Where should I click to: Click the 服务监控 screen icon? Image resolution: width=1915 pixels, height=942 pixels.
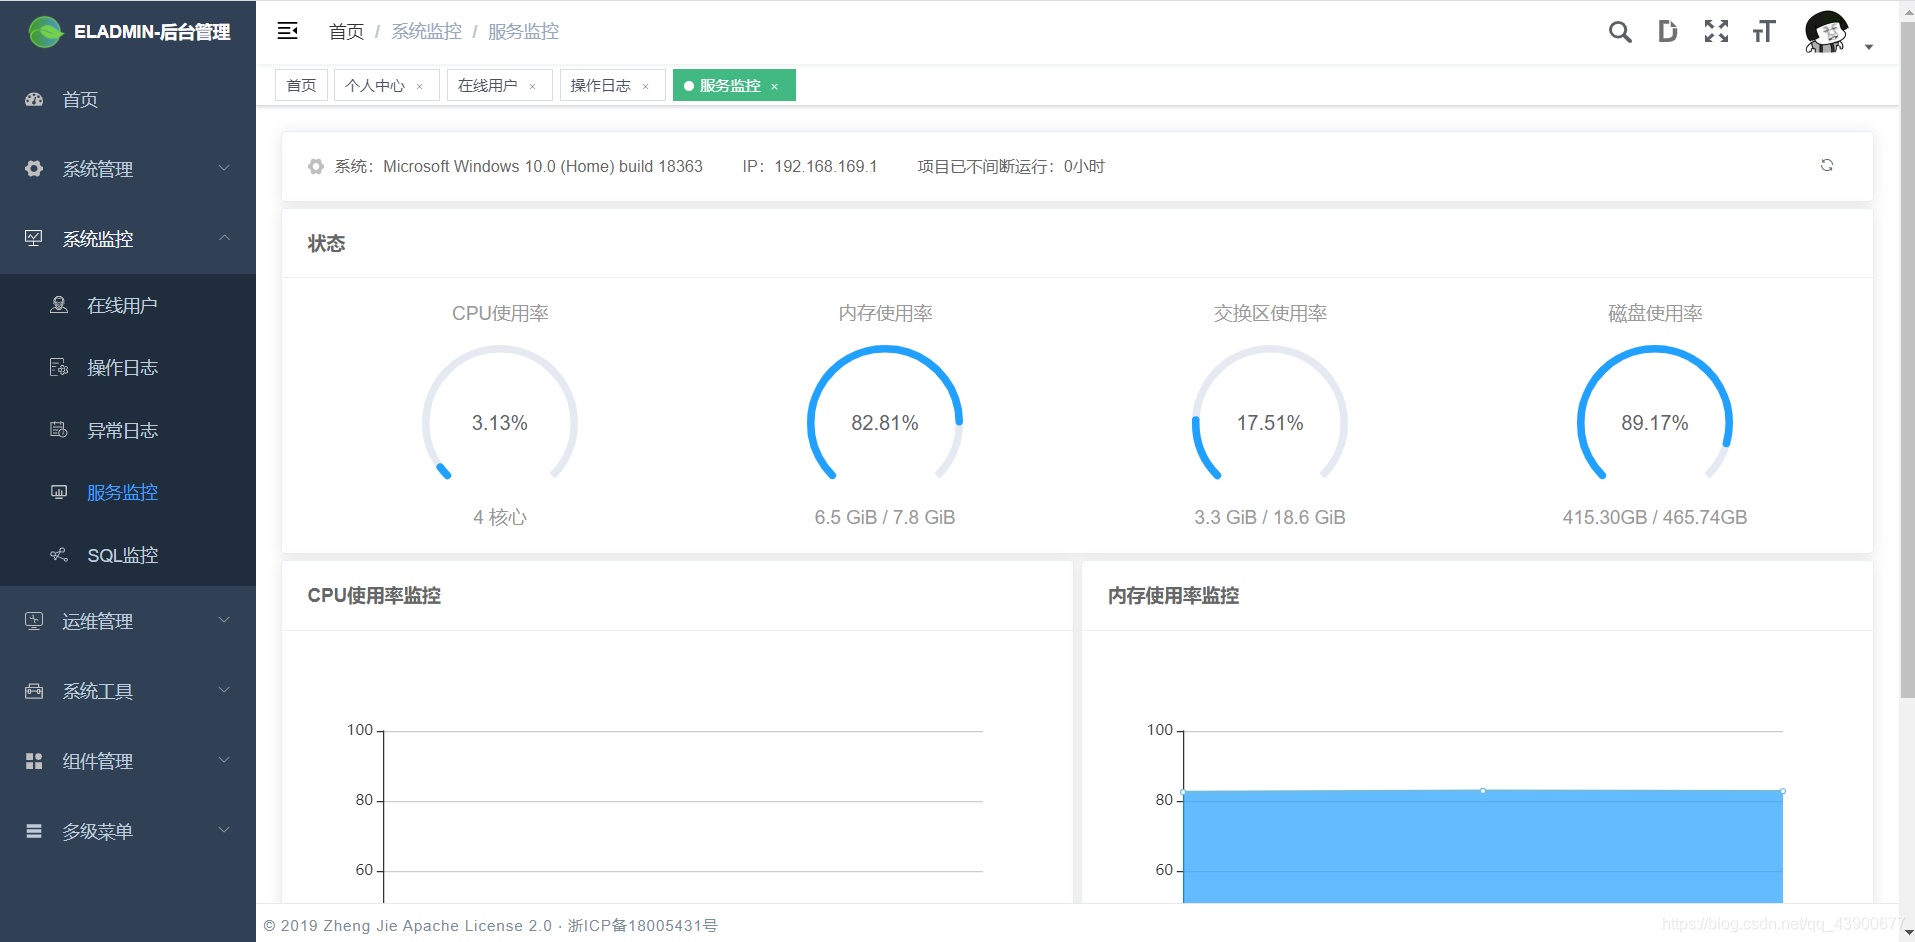[x=59, y=492]
